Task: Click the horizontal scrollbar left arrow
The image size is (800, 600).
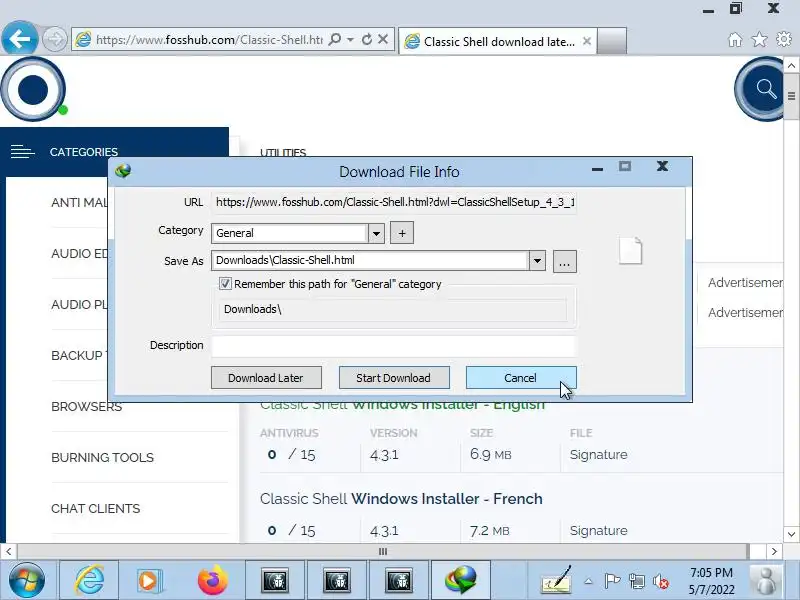Action: point(8,551)
